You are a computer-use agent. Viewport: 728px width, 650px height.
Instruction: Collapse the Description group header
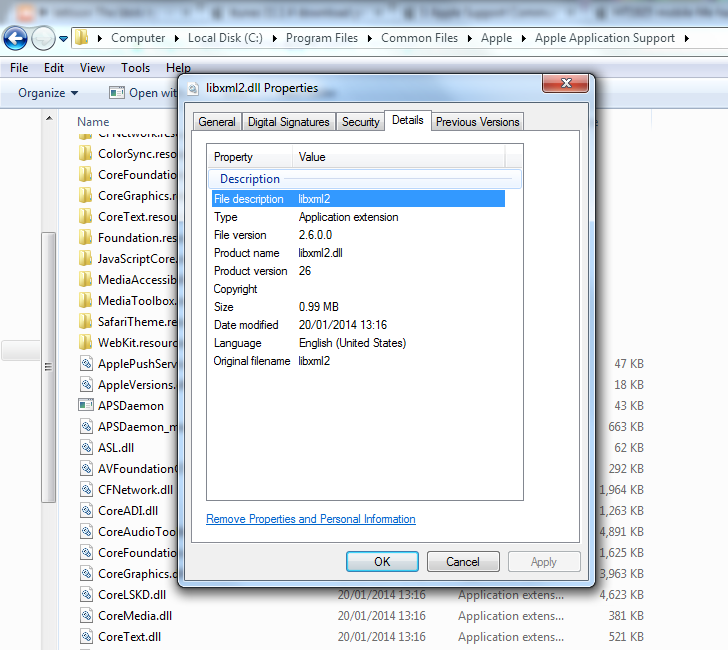point(365,179)
